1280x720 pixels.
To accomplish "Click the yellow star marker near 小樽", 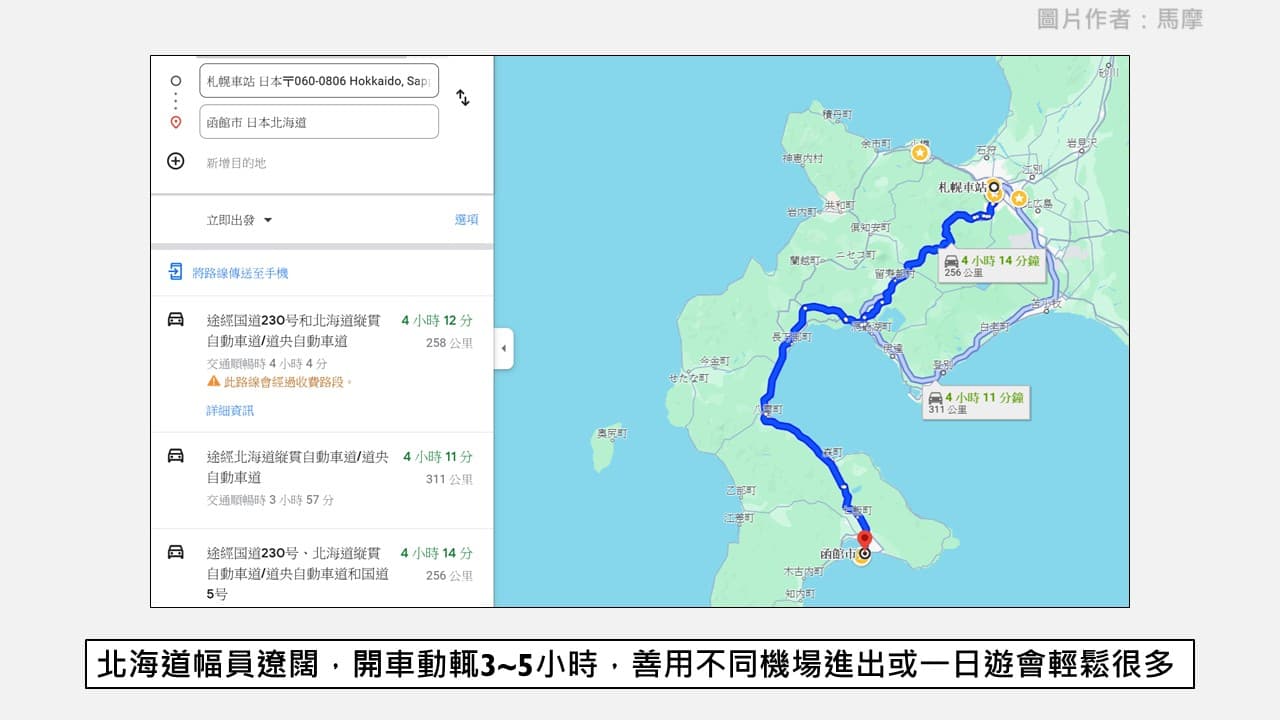I will coord(919,152).
